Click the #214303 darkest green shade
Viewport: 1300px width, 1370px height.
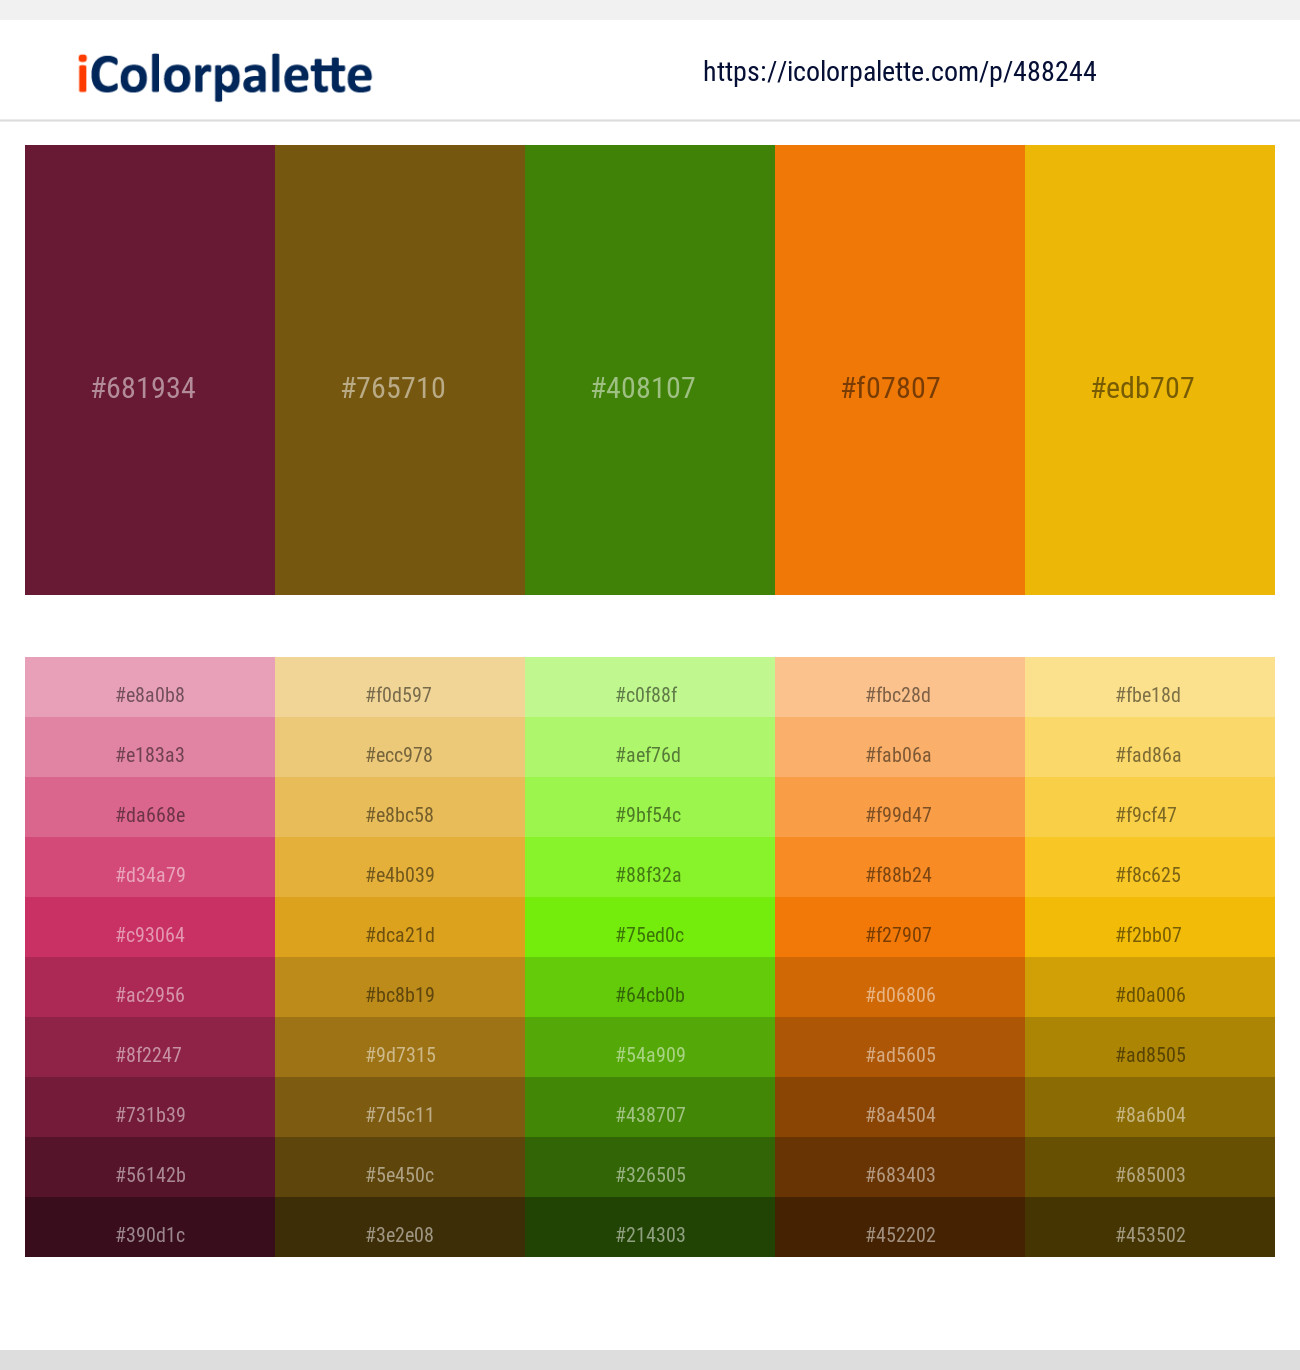point(650,1235)
